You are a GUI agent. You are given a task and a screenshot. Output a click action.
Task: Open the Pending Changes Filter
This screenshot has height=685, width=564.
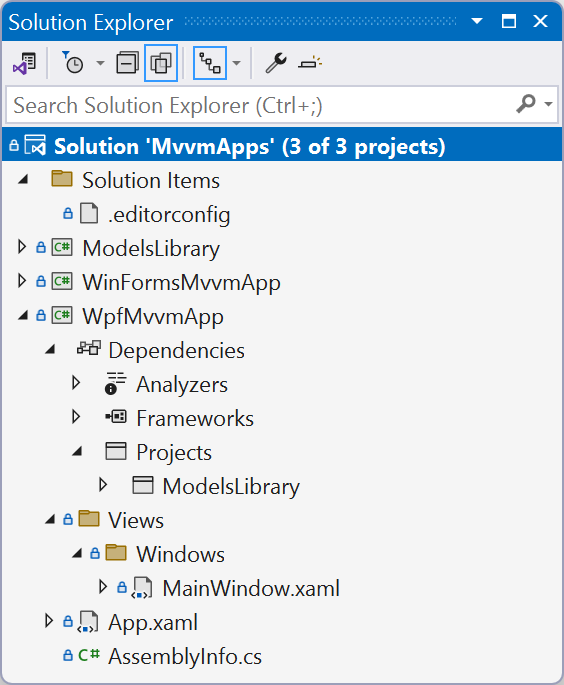(74, 63)
